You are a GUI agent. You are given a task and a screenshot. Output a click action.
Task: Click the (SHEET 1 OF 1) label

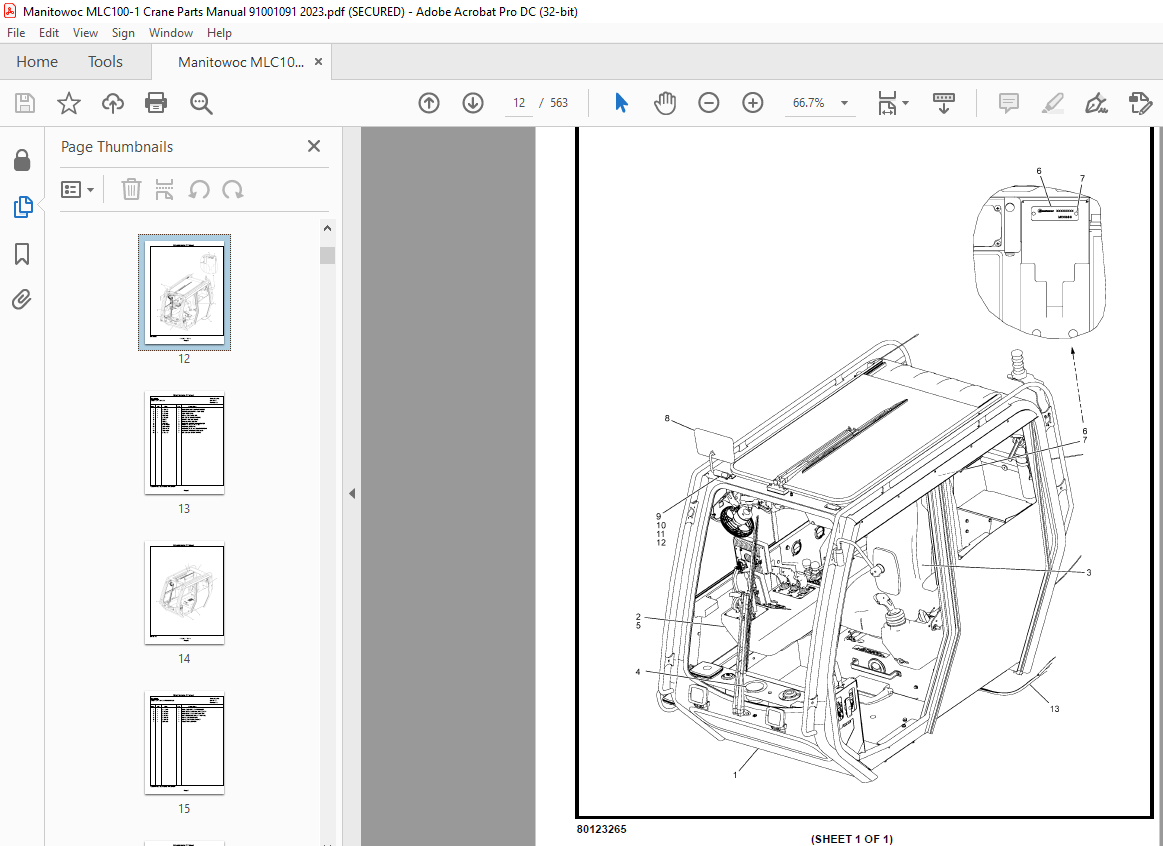point(851,839)
